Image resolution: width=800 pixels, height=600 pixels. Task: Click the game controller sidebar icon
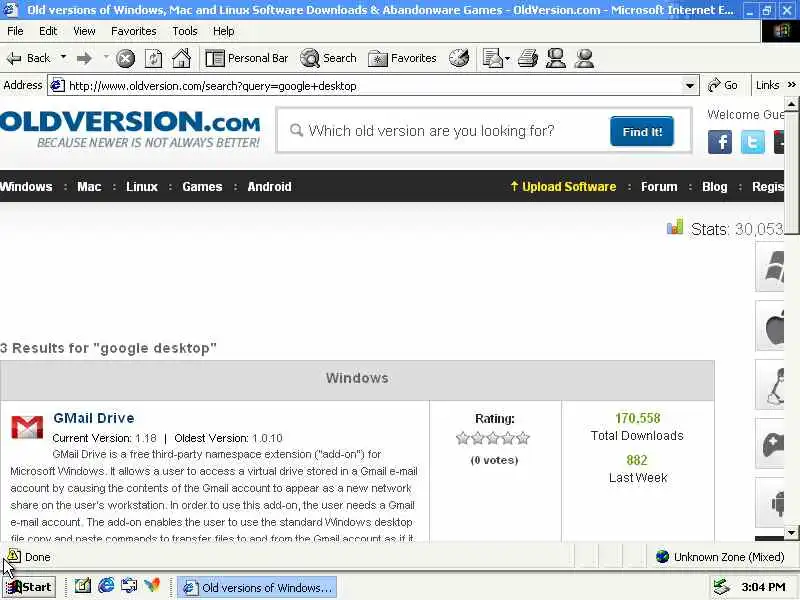click(770, 444)
